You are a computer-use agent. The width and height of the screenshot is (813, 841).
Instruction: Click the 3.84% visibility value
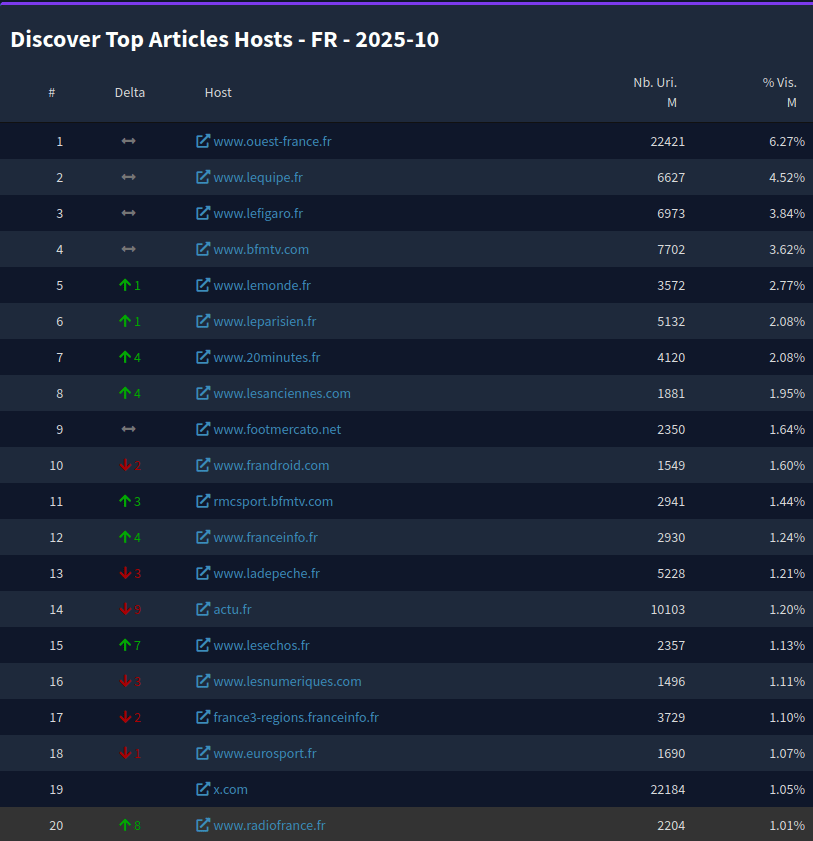tap(787, 213)
